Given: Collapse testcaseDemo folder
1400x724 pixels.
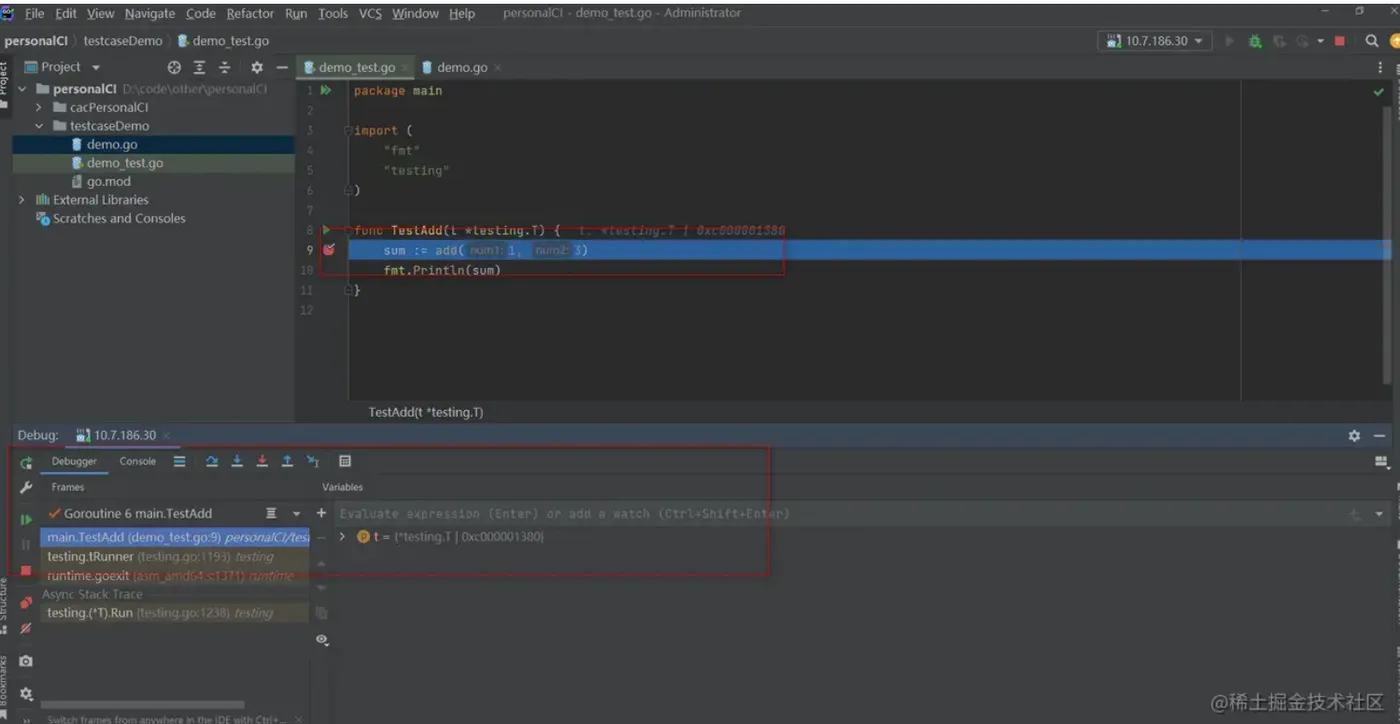Looking at the screenshot, I should click(38, 126).
